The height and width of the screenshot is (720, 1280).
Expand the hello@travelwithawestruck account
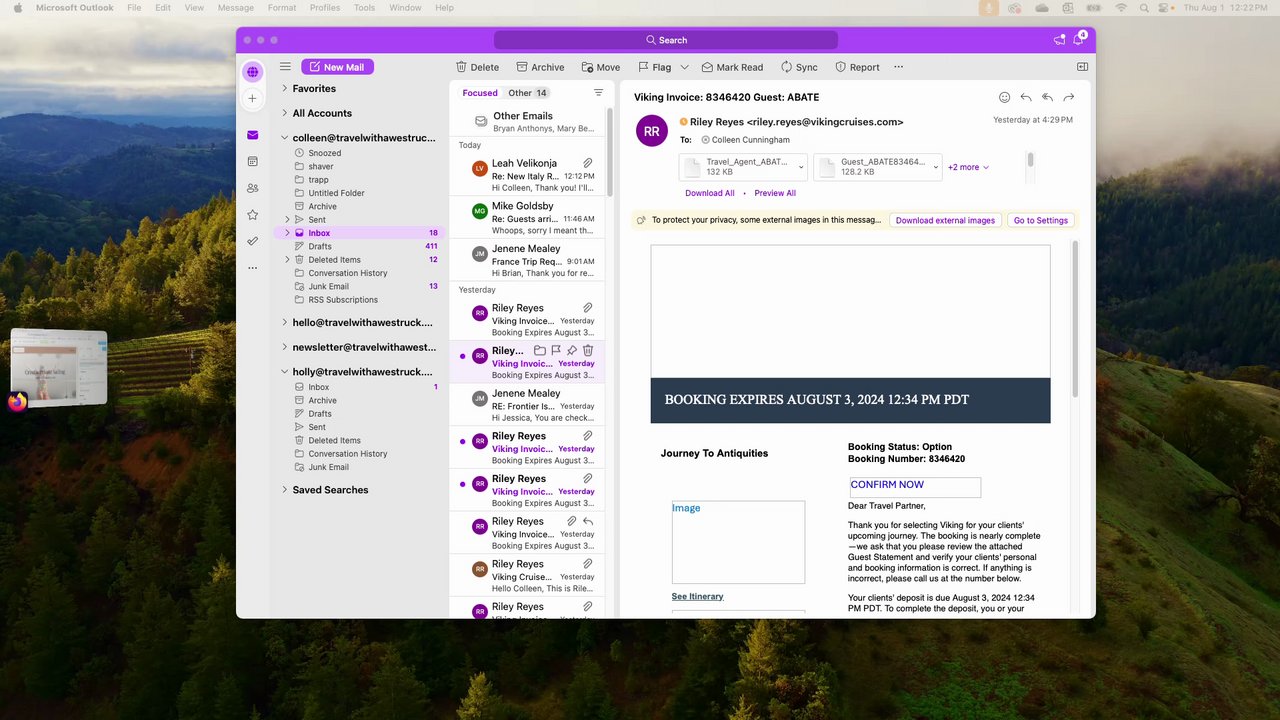[284, 323]
